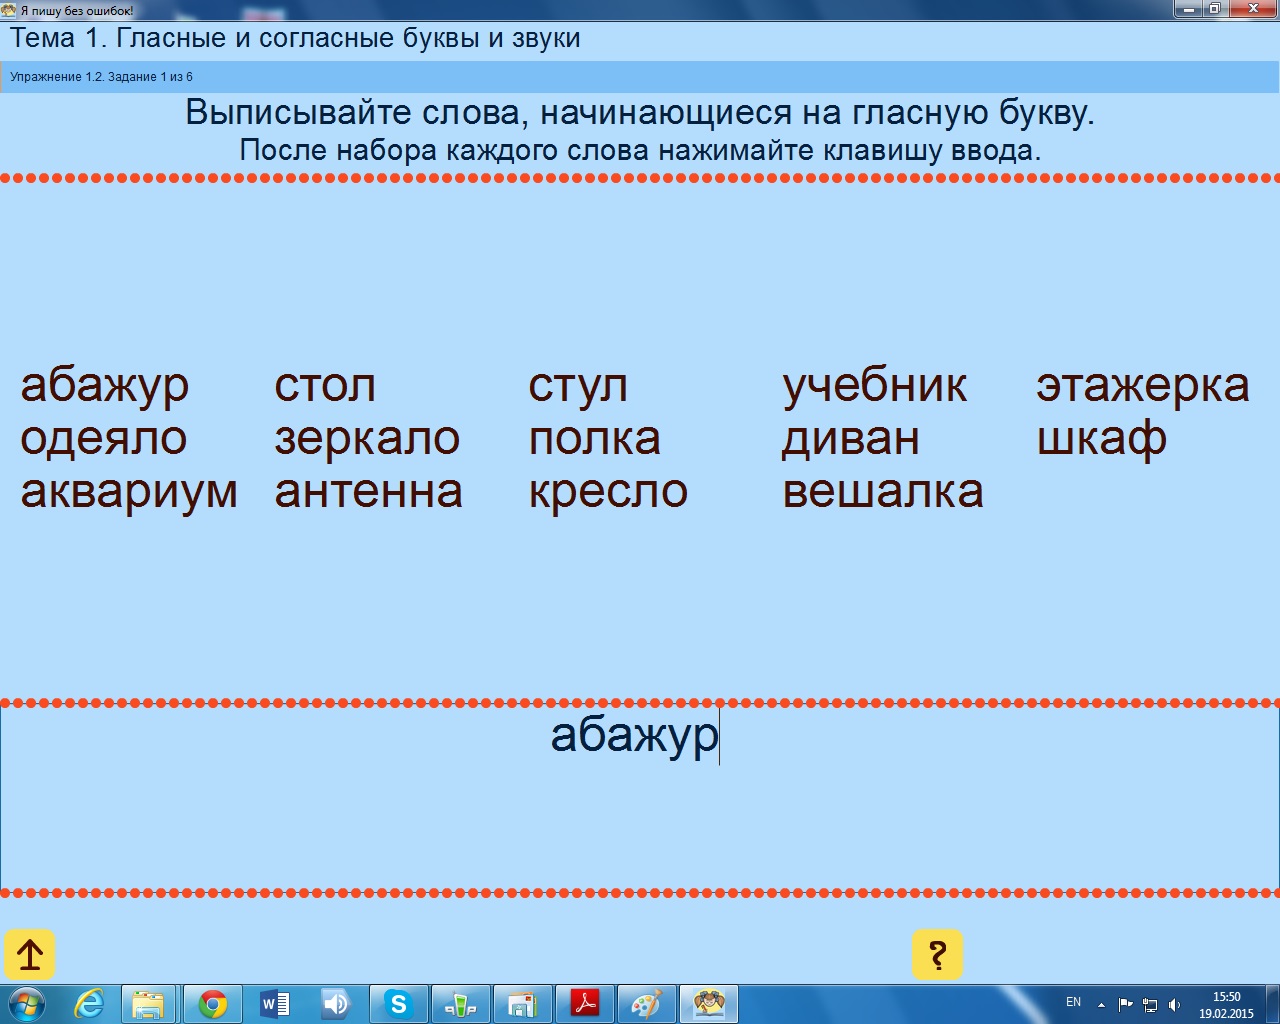Open Windows Explorer folder in the taskbar
1280x1024 pixels.
(149, 1004)
